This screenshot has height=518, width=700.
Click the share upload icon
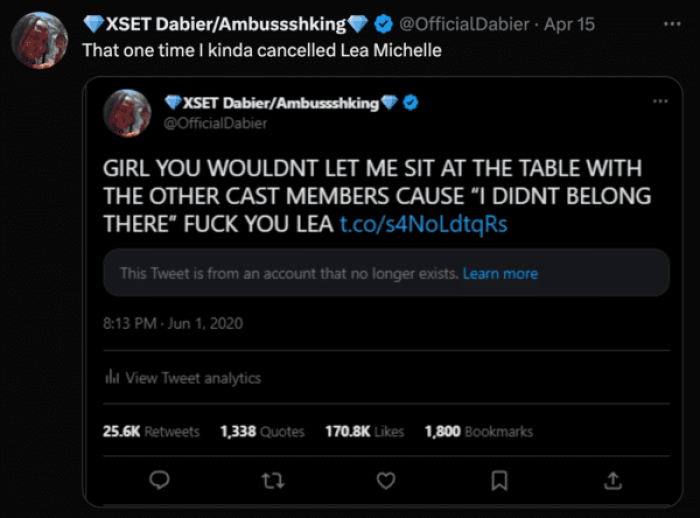click(x=613, y=481)
